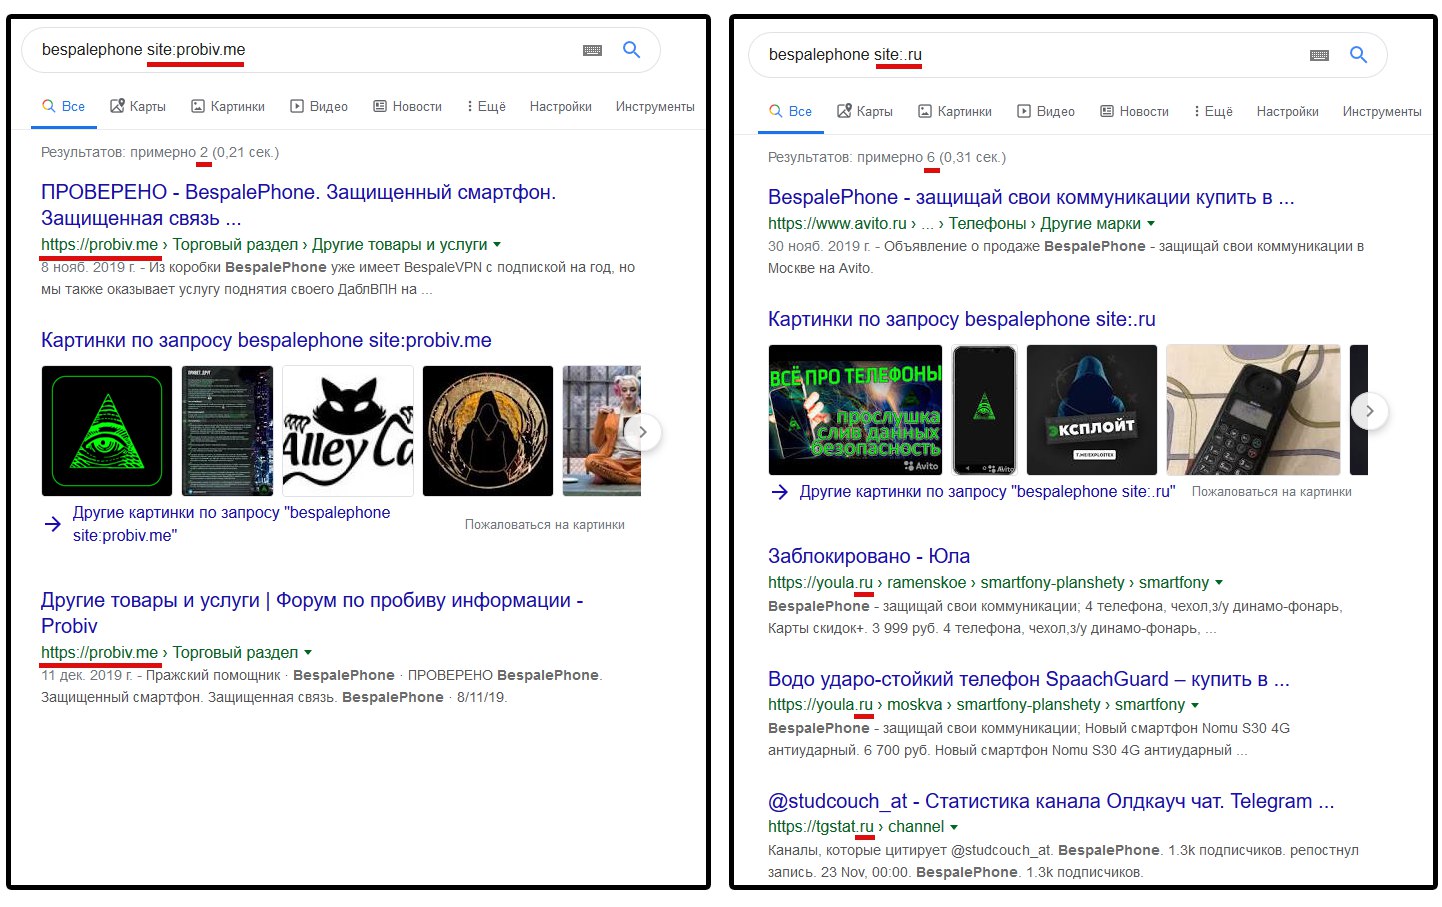Viewport: 1442px width, 907px height.
Task: Open Другие картинки по запросу "bespalephone site:.ru" link
Action: 987,491
